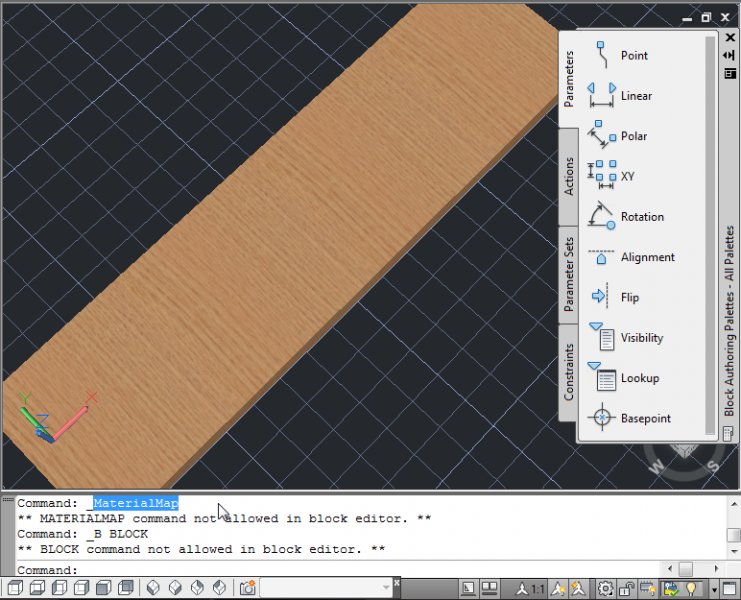Toggle the Isolate Objects lightbulb

(x=691, y=588)
